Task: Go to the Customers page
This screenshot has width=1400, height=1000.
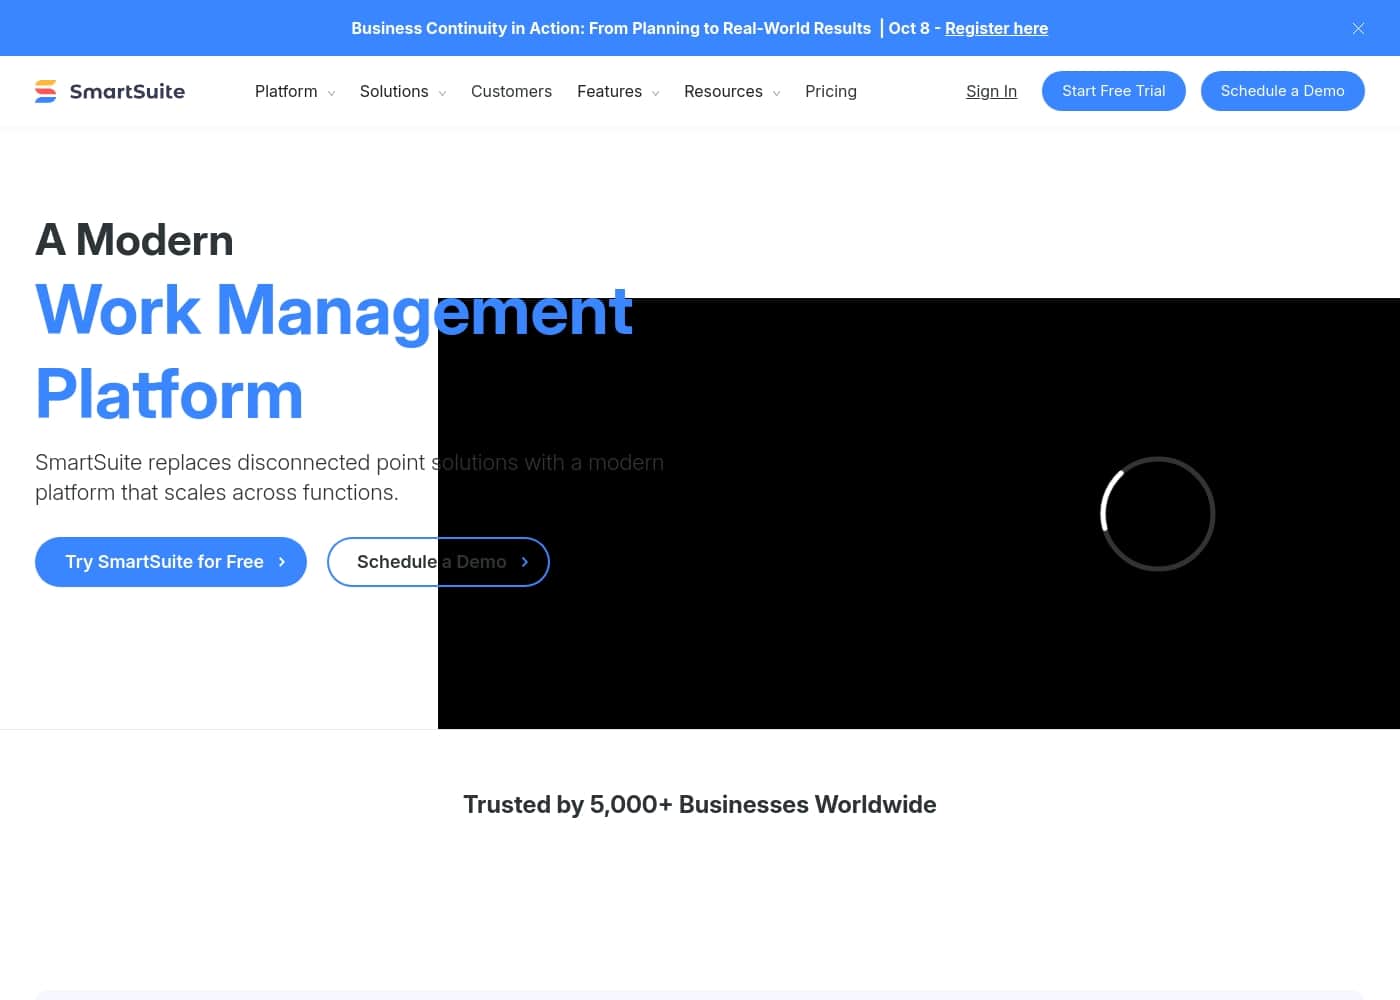Action: pyautogui.click(x=511, y=91)
